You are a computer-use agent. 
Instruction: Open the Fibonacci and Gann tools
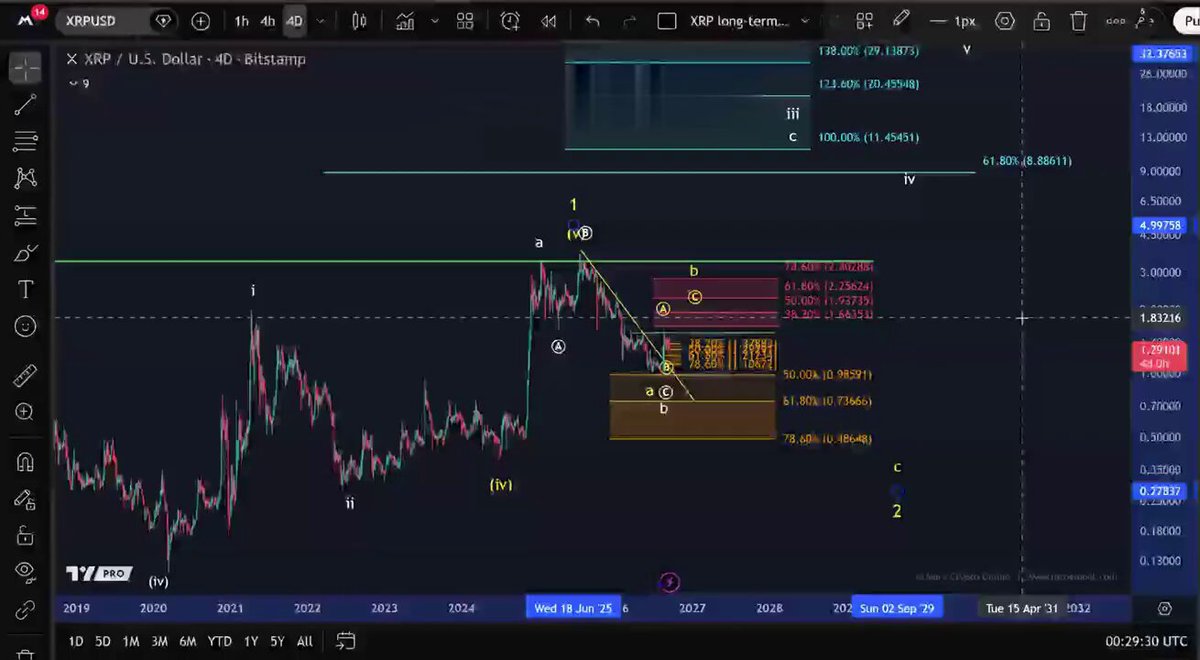[26, 141]
